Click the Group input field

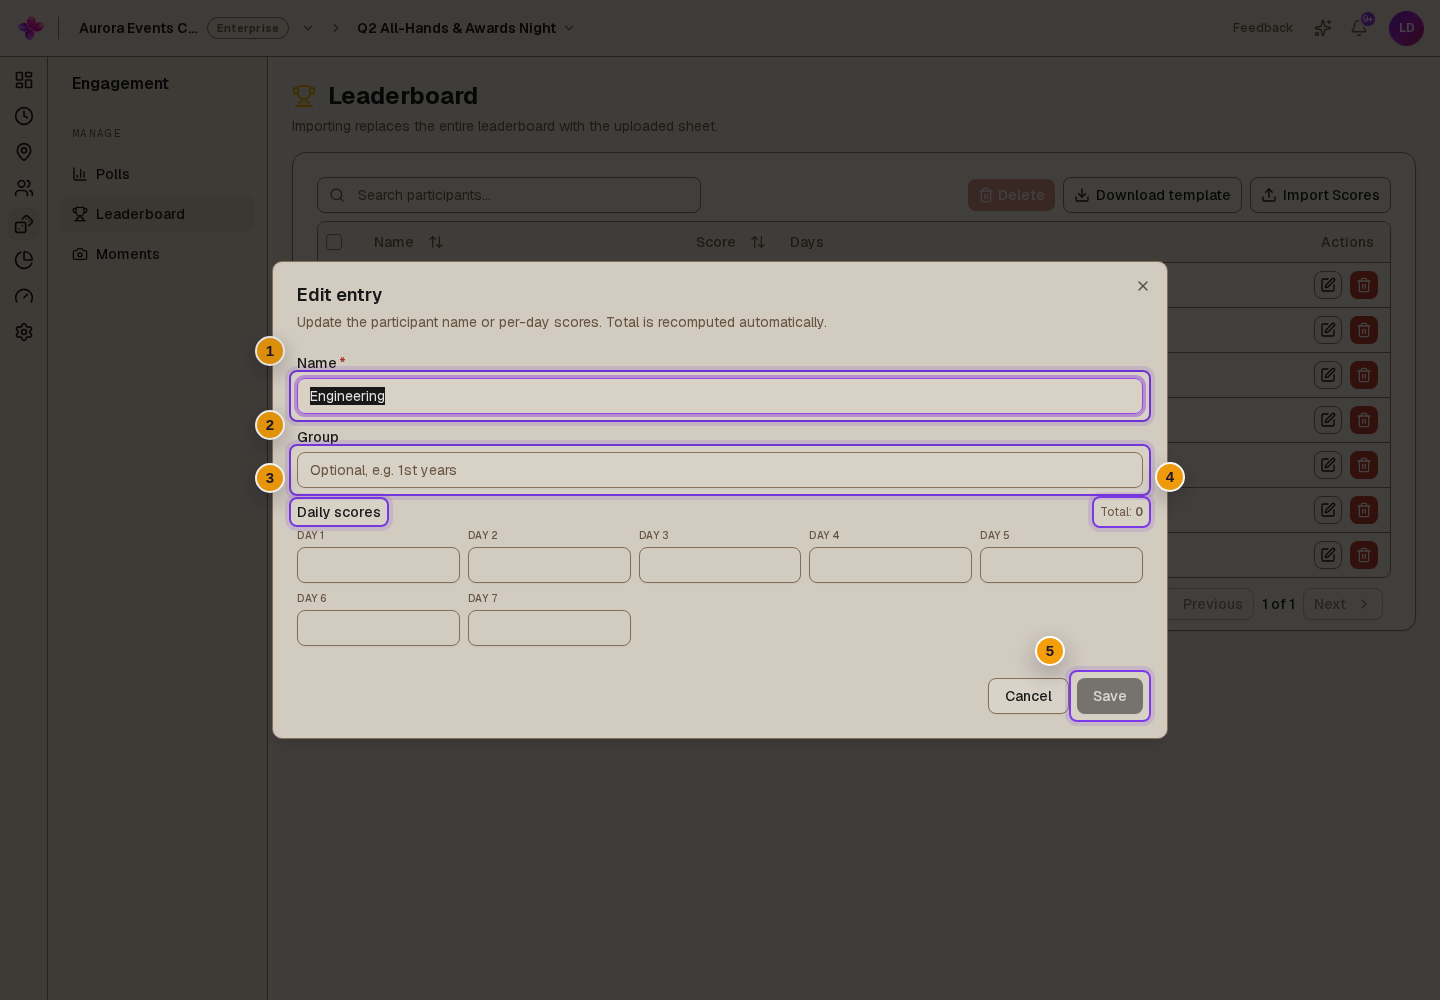(x=720, y=470)
